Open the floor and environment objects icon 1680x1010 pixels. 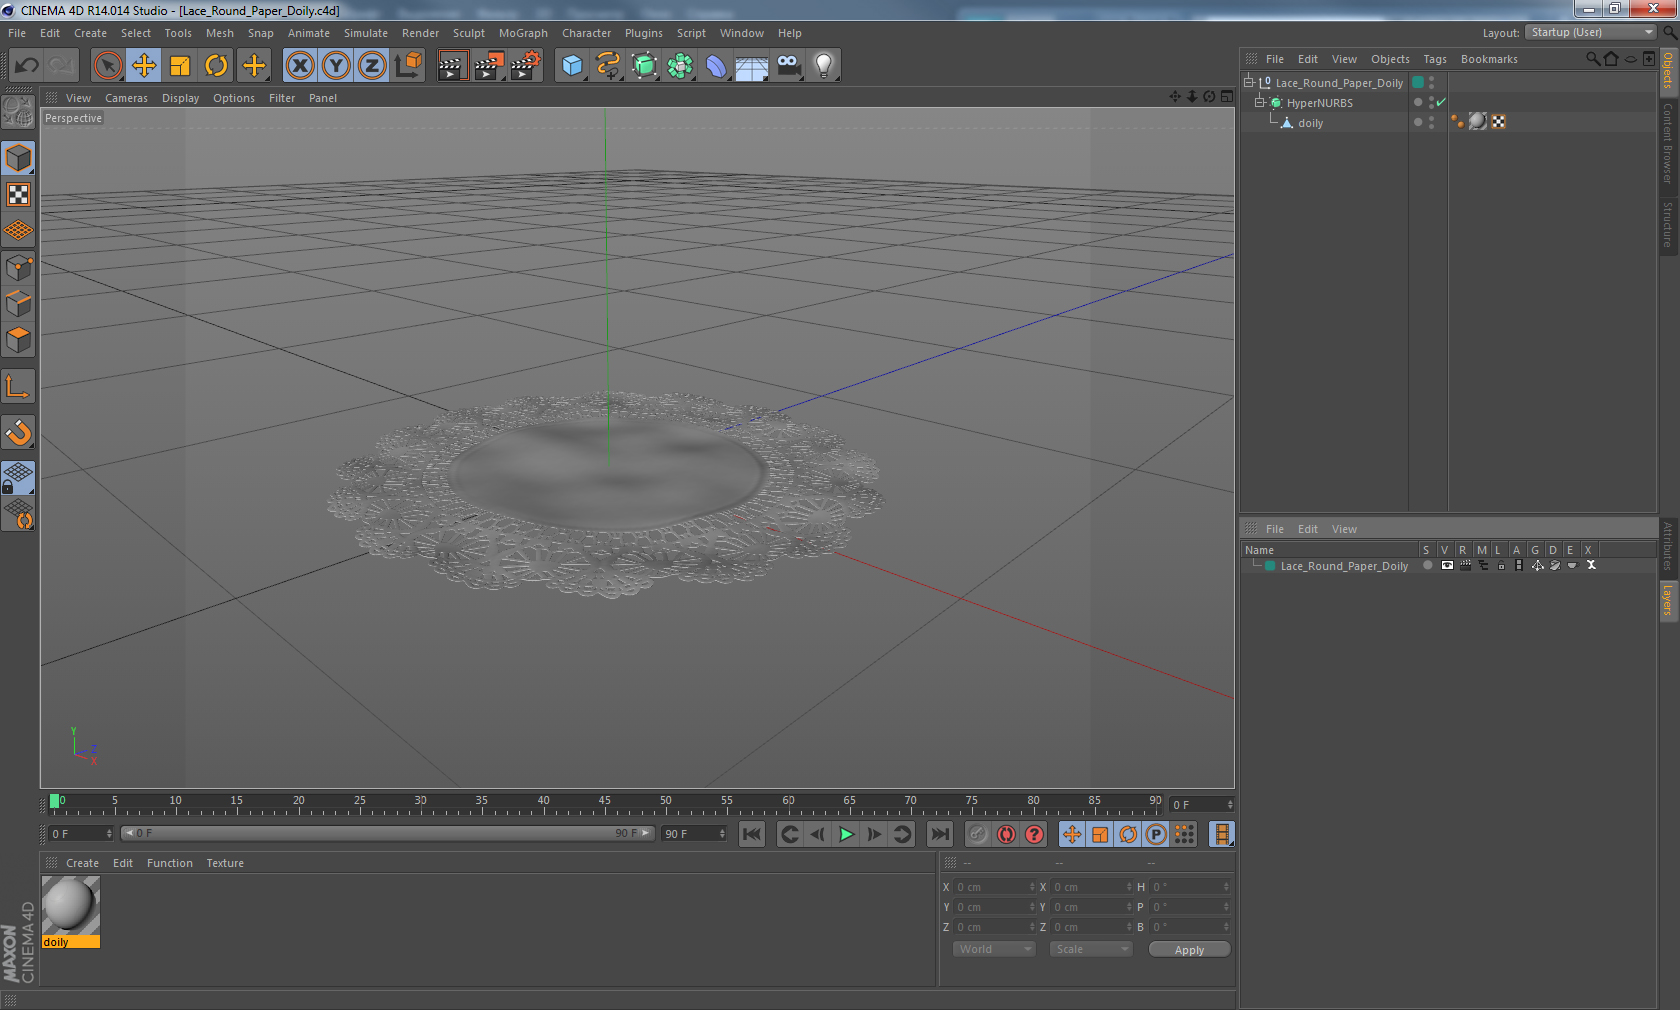[x=752, y=66]
